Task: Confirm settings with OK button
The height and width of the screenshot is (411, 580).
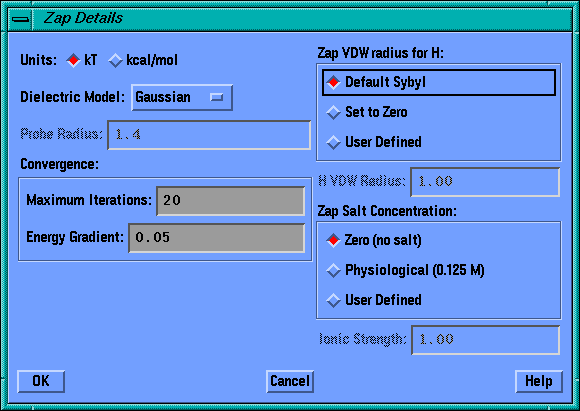Action: tap(41, 381)
